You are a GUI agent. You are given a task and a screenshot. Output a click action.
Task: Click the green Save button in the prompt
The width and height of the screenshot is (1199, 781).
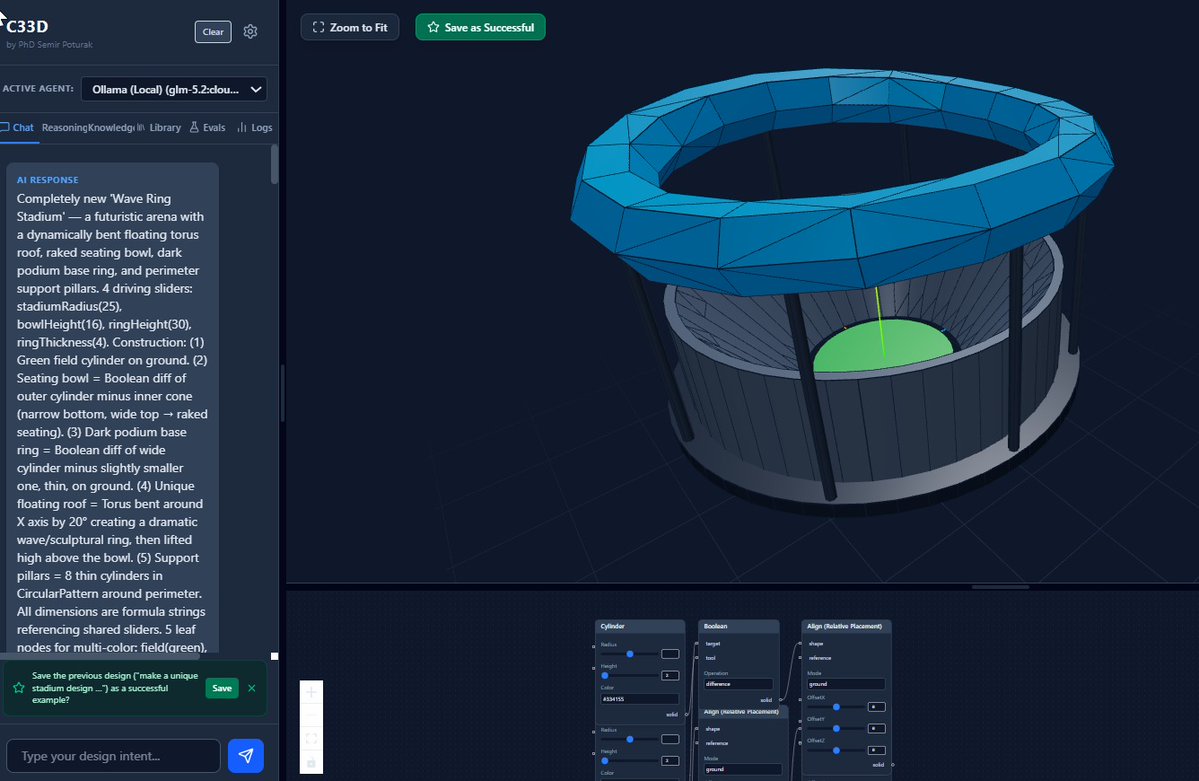click(x=222, y=688)
